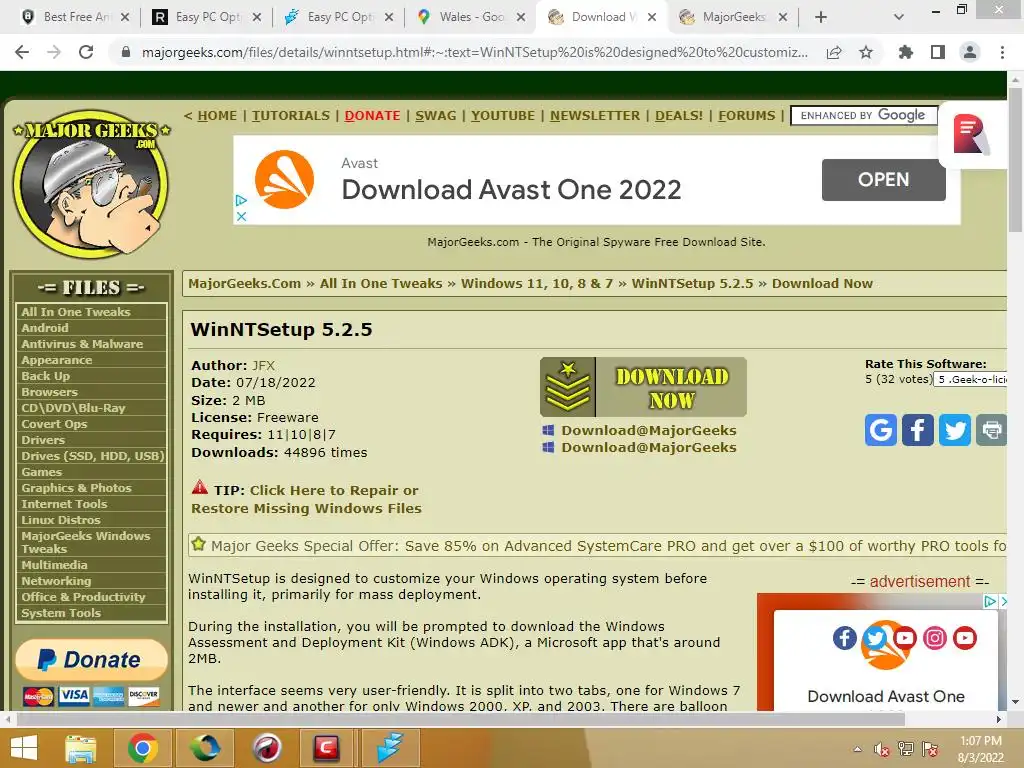1024x768 pixels.
Task: Open Antivirus & Malware file category
Action: (x=82, y=344)
